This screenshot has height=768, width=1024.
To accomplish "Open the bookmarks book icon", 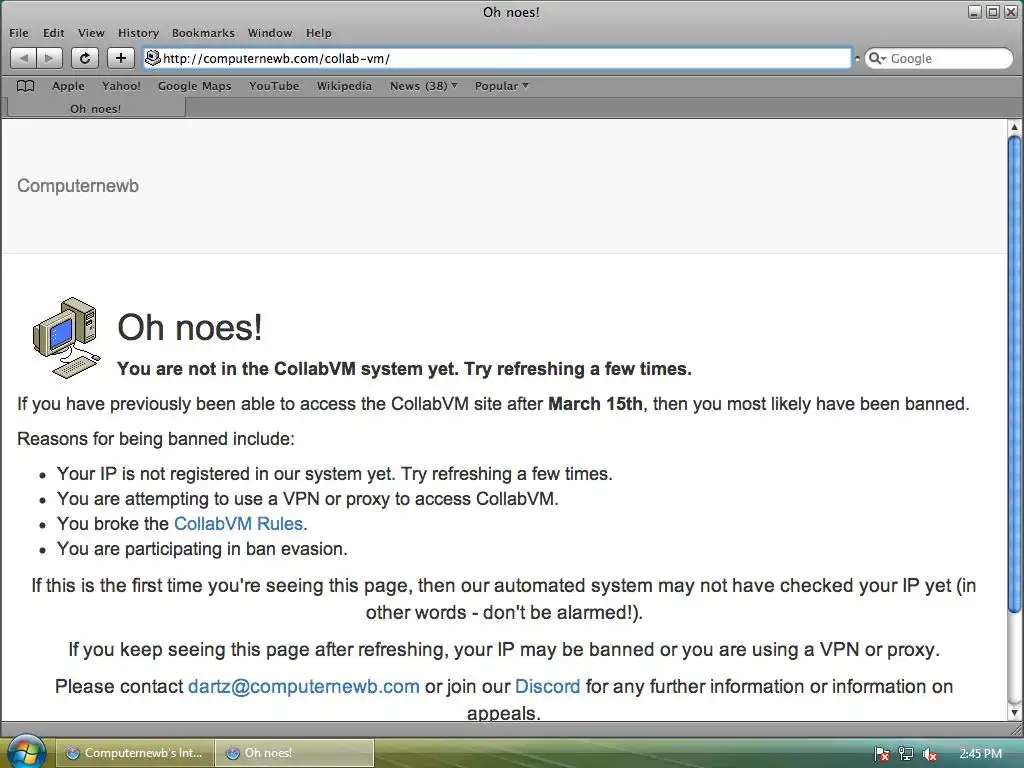I will pos(25,86).
